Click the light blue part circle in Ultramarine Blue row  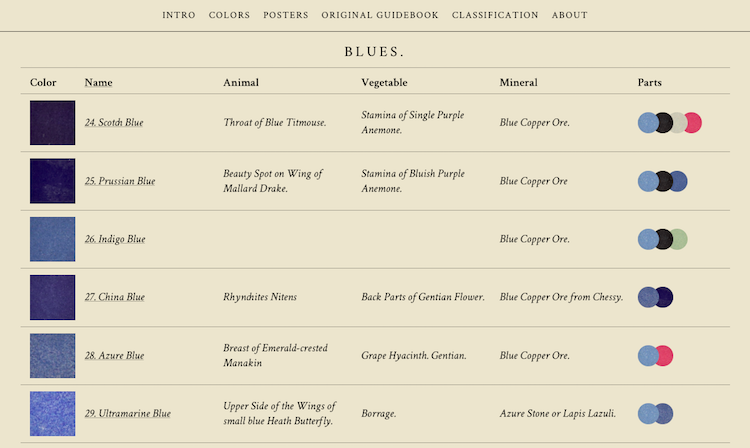648,413
